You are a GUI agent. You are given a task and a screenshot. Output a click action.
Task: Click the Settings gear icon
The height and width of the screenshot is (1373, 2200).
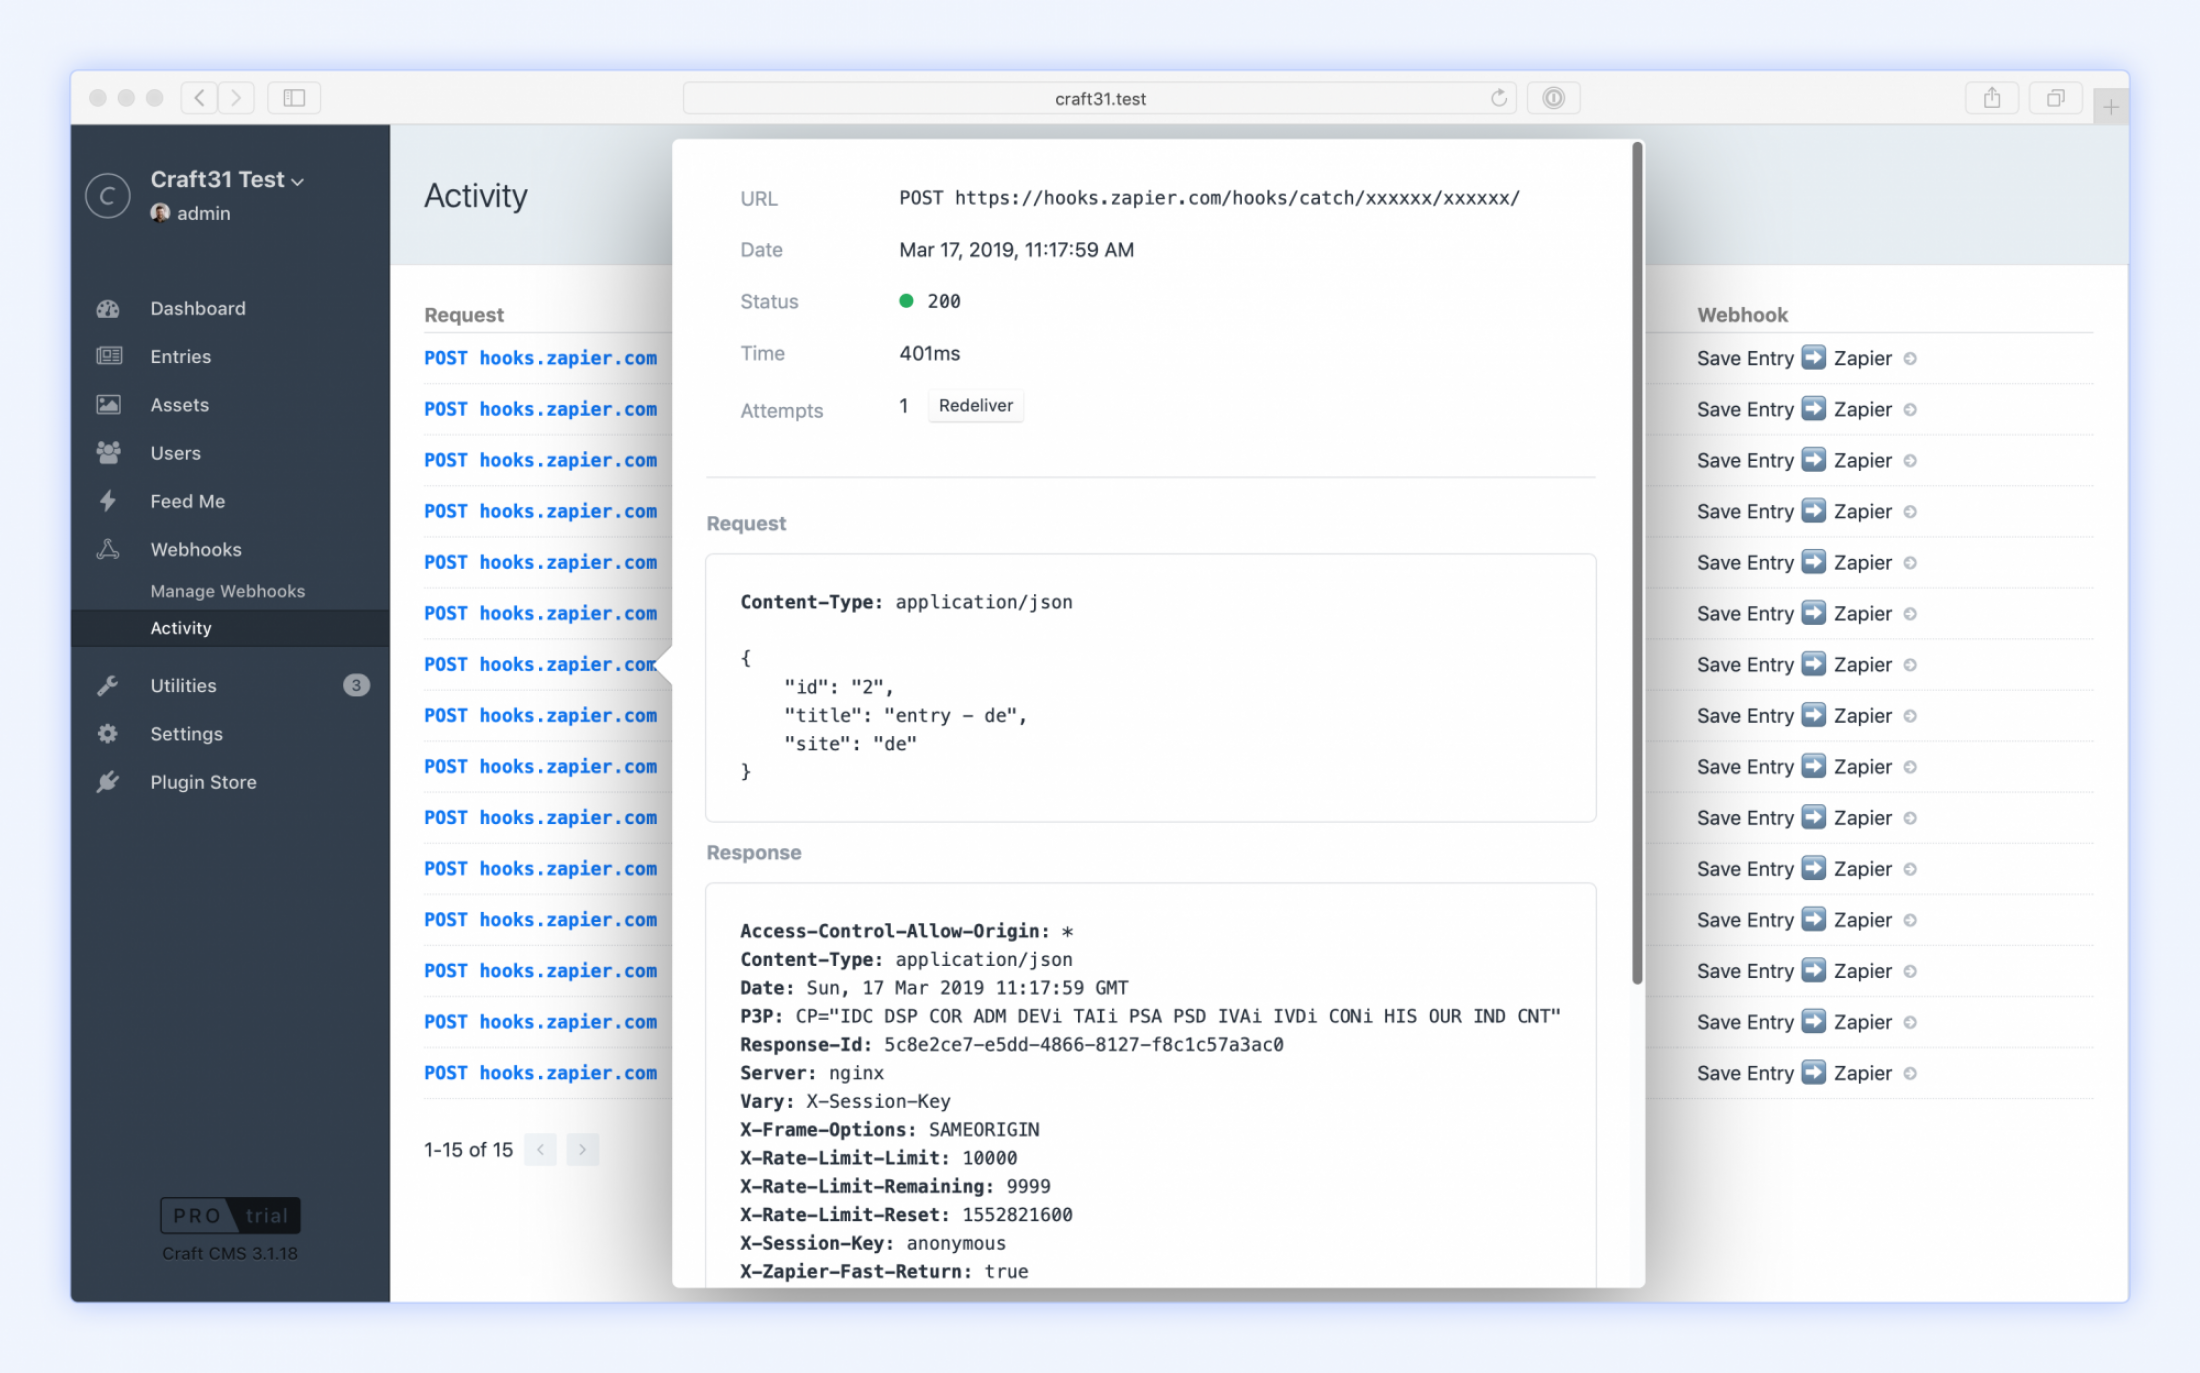107,733
